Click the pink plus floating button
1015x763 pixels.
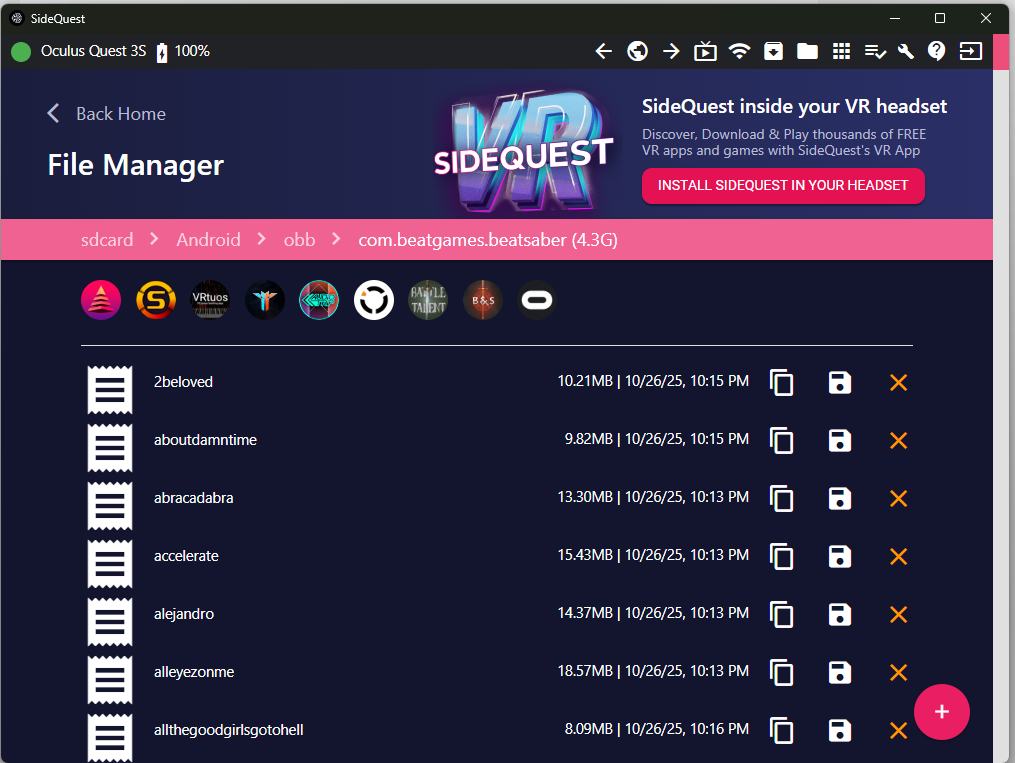942,712
